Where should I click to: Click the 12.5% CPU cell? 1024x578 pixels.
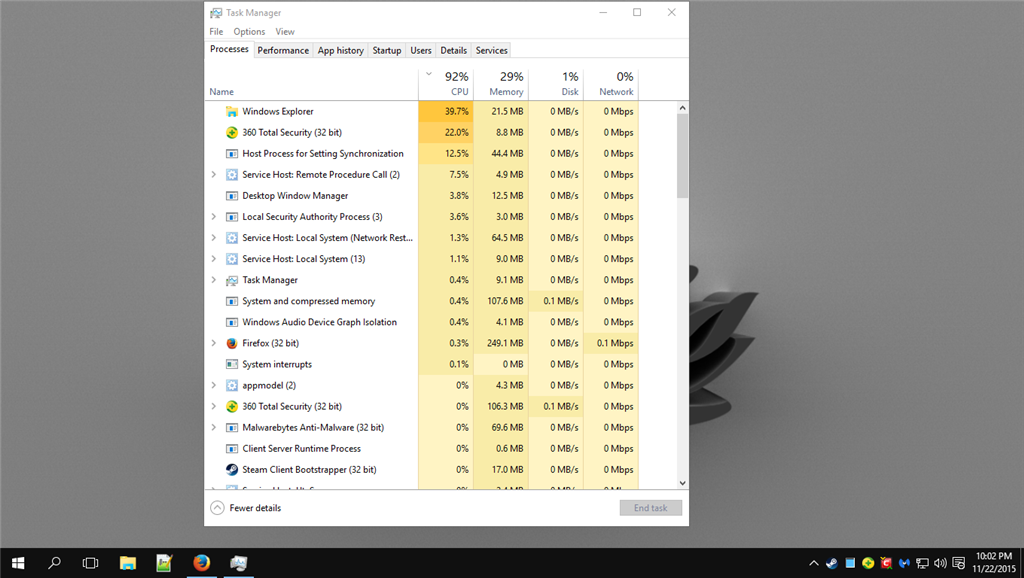click(446, 153)
